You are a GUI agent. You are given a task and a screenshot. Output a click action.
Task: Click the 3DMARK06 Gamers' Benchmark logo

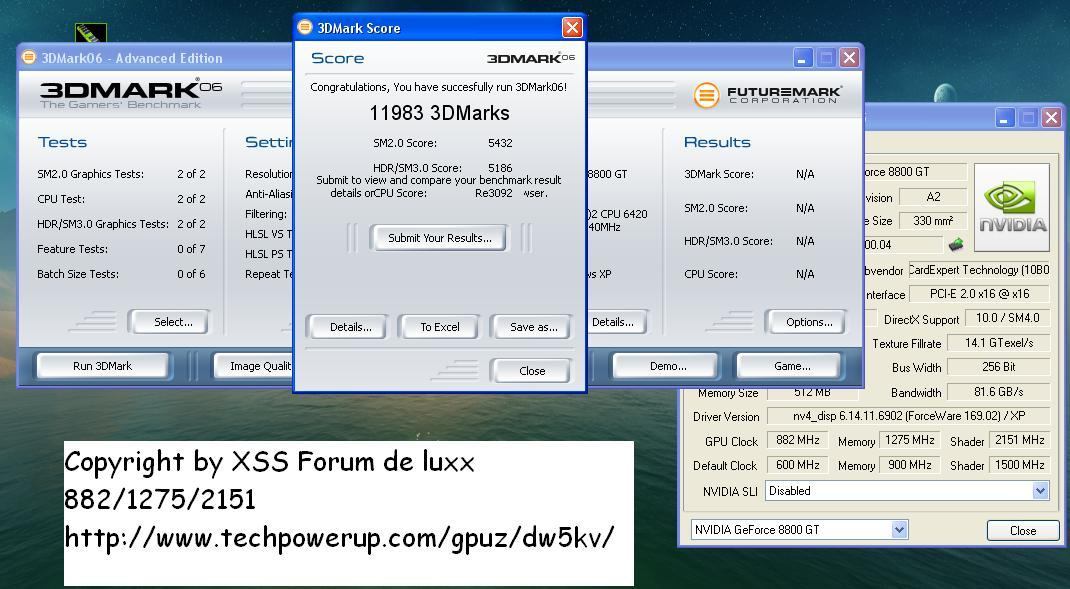(130, 94)
